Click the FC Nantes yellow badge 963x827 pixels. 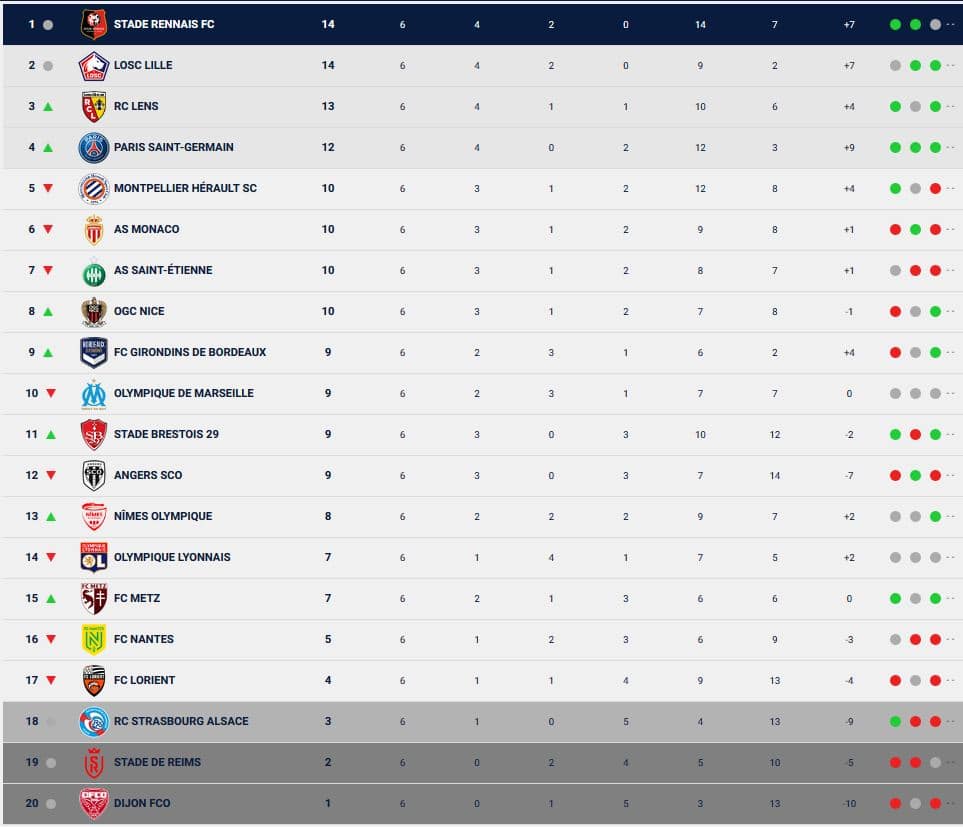click(x=94, y=639)
